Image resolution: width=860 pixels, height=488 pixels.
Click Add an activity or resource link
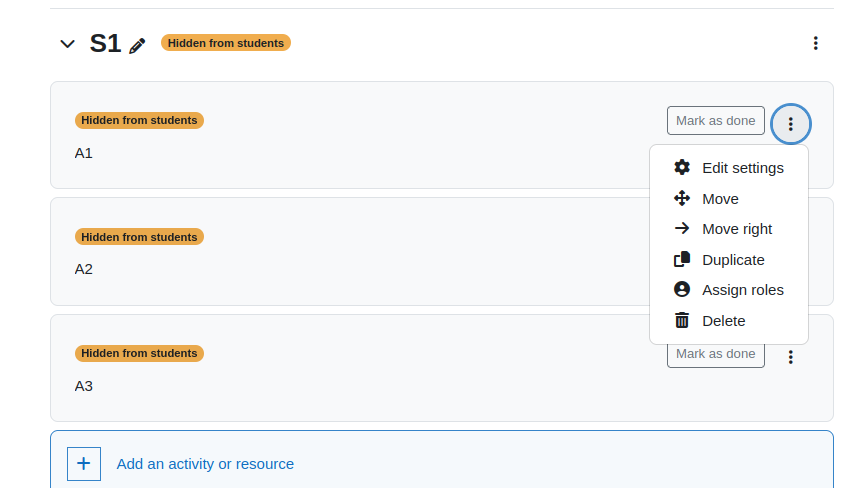[x=205, y=464]
